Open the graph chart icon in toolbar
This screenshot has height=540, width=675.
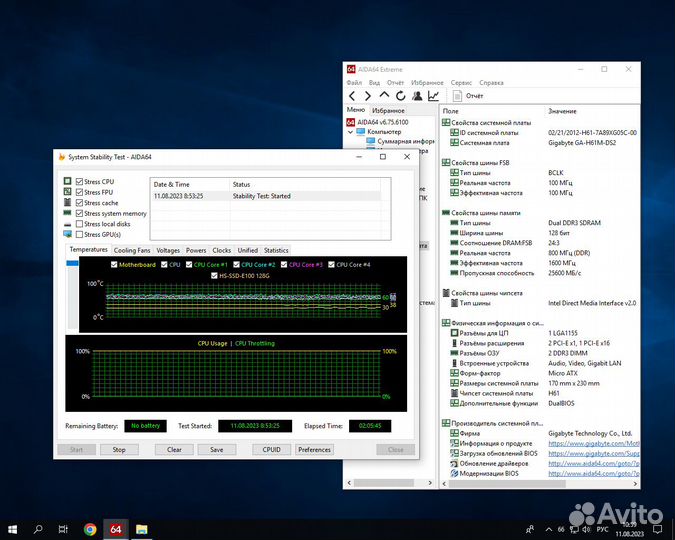coord(433,96)
